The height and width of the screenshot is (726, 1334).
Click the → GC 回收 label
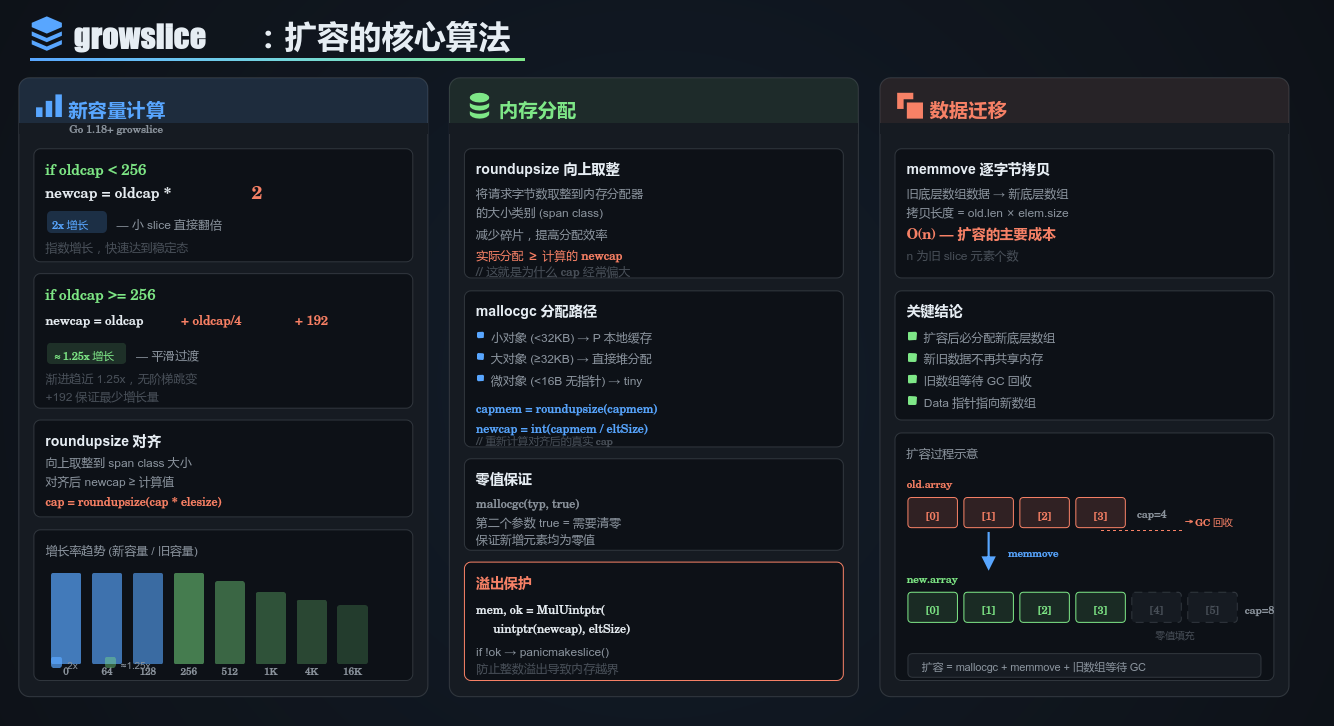(1208, 522)
